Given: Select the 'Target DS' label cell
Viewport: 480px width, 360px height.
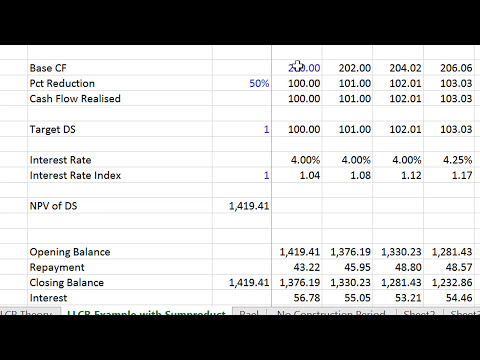Looking at the screenshot, I should tap(120, 129).
